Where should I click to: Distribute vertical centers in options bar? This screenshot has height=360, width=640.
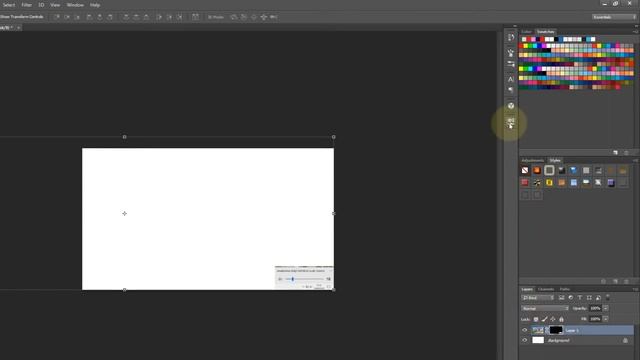136,17
